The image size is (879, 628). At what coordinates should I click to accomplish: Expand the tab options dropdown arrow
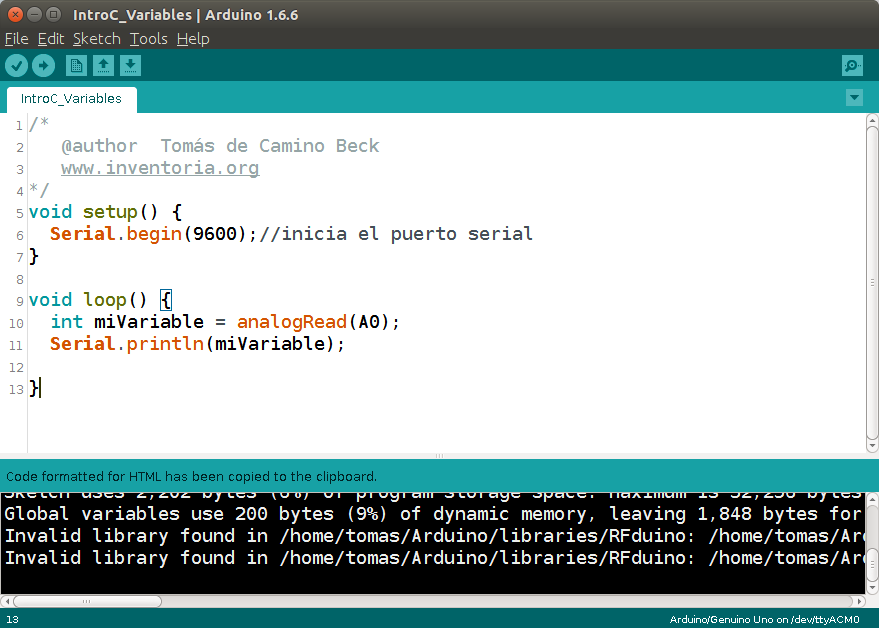pos(854,98)
